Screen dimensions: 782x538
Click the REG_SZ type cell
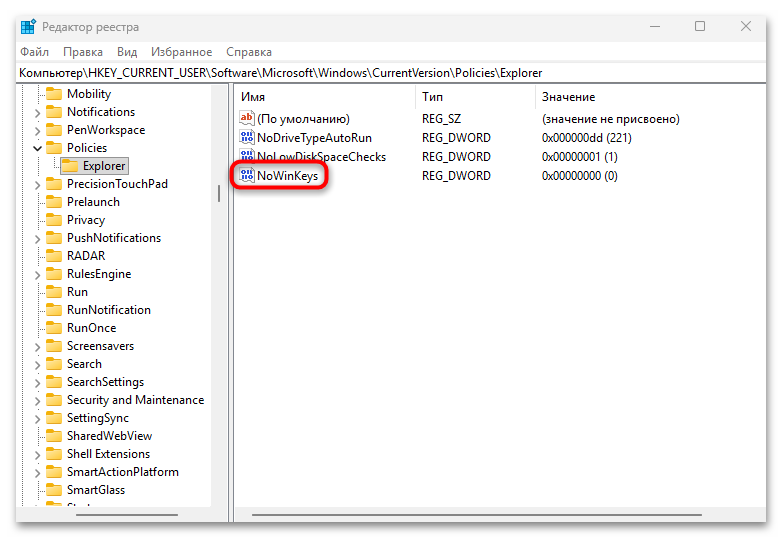tap(441, 119)
